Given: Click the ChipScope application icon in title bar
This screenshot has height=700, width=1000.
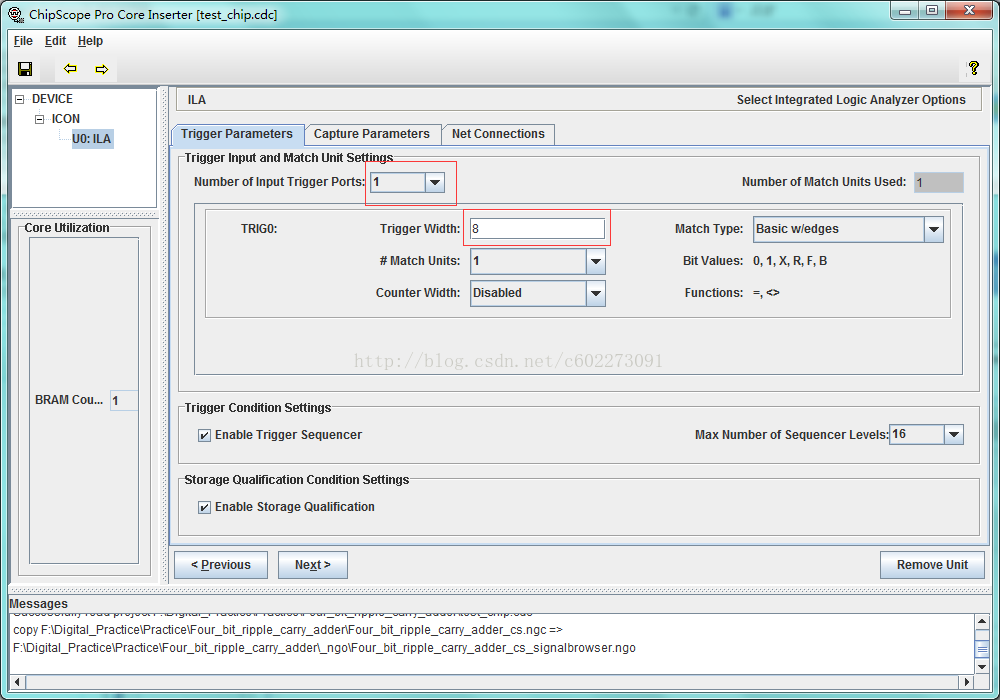Looking at the screenshot, I should click(15, 14).
